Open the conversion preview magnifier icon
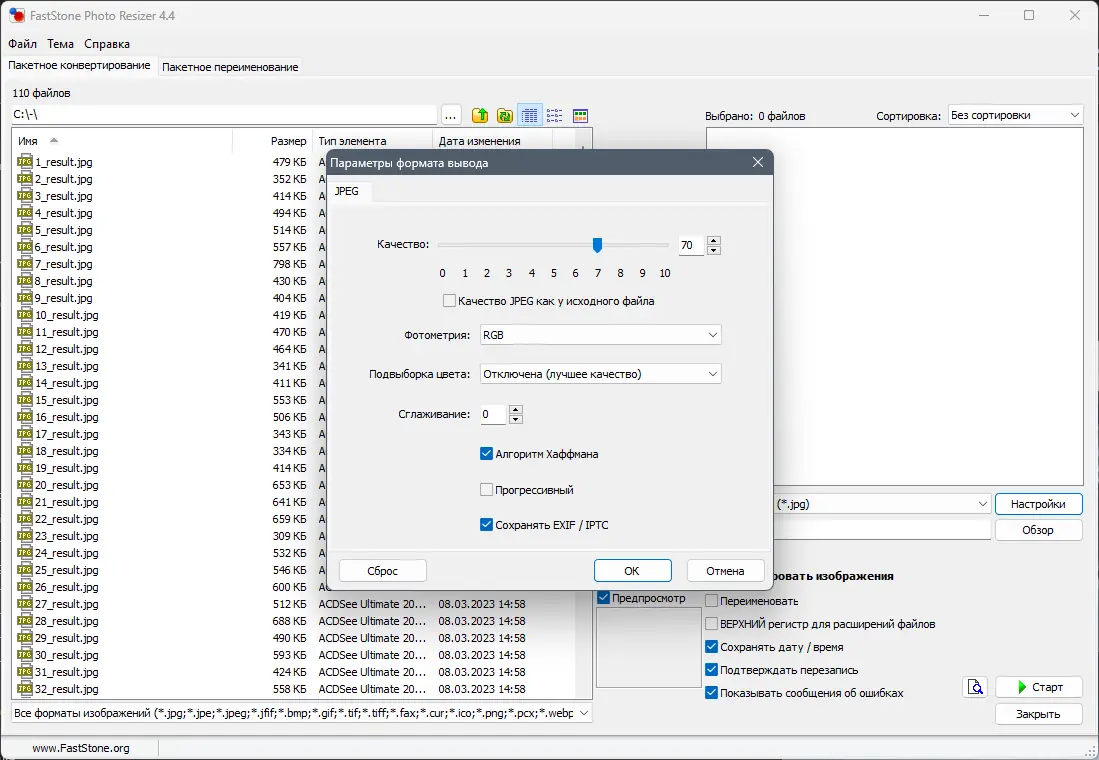The width and height of the screenshot is (1099, 760). click(976, 687)
